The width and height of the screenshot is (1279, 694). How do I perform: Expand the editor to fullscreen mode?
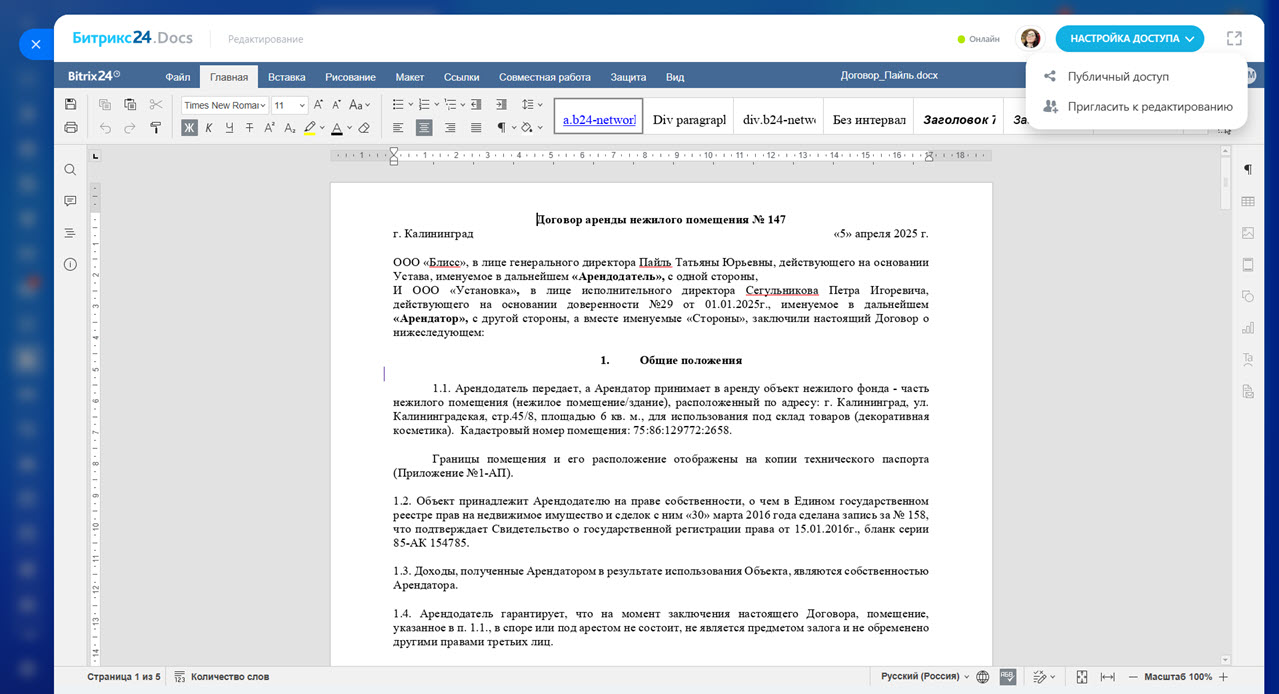pos(1234,39)
